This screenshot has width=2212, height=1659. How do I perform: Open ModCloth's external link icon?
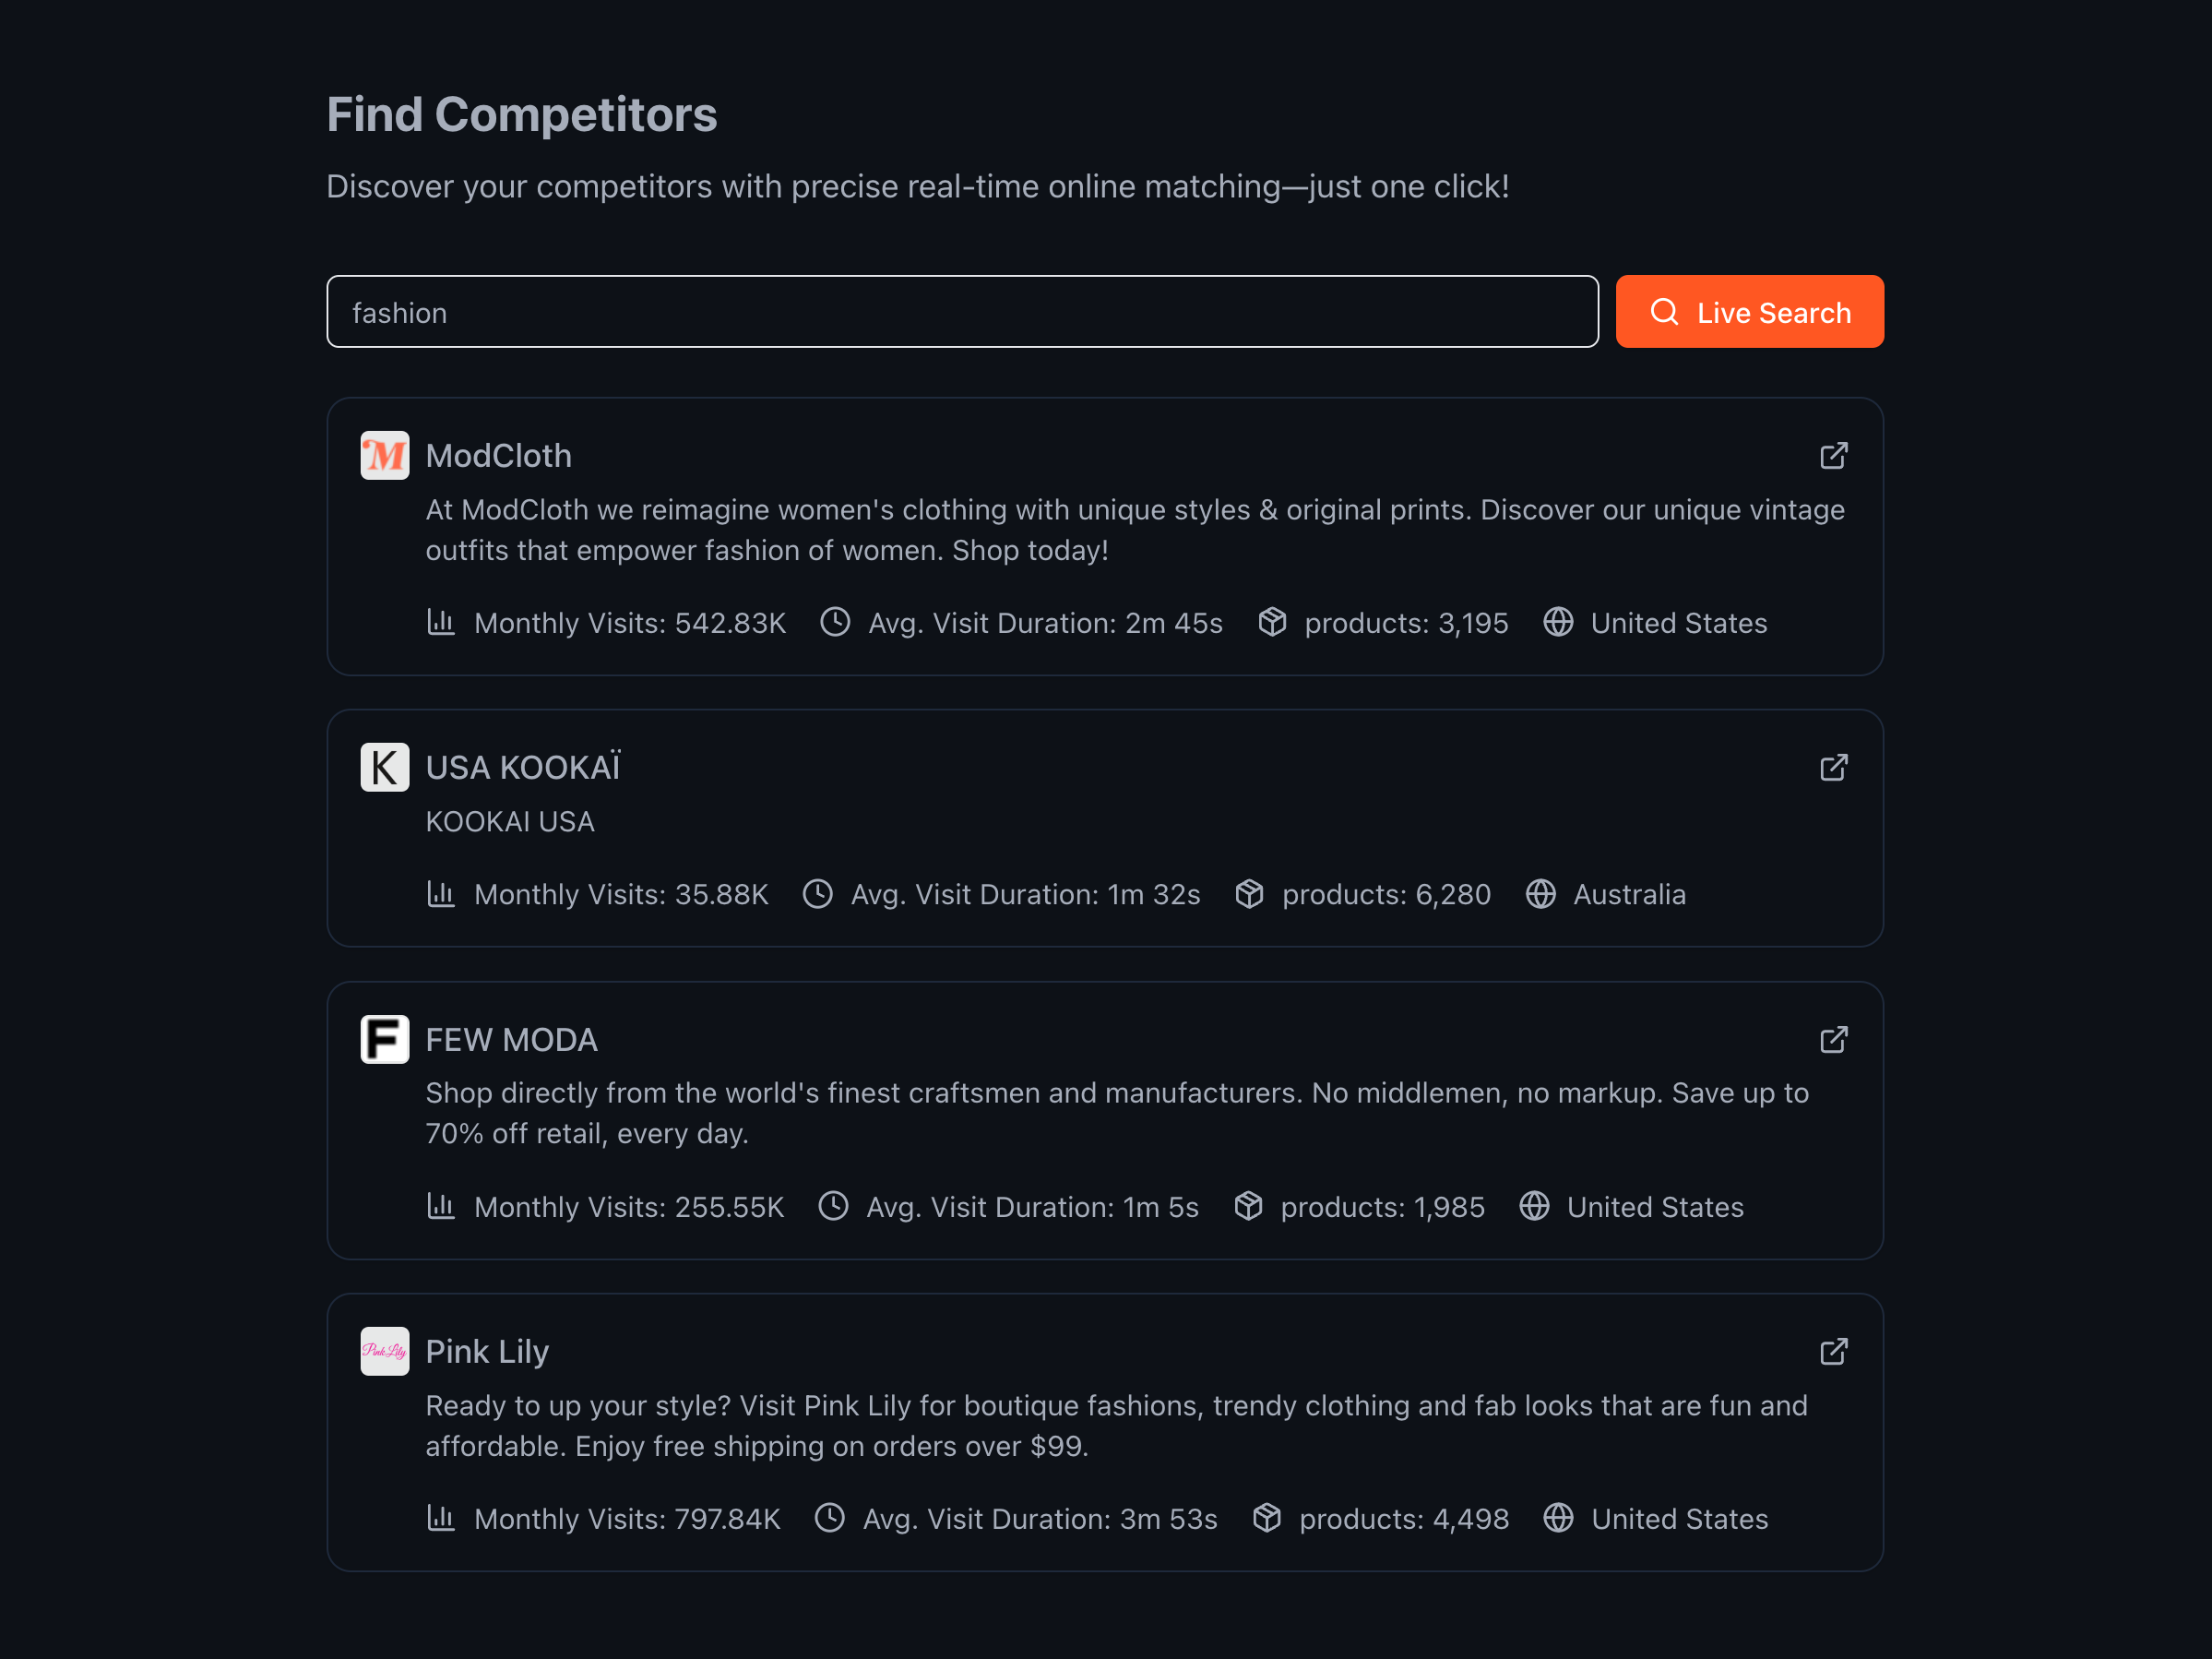tap(1834, 455)
